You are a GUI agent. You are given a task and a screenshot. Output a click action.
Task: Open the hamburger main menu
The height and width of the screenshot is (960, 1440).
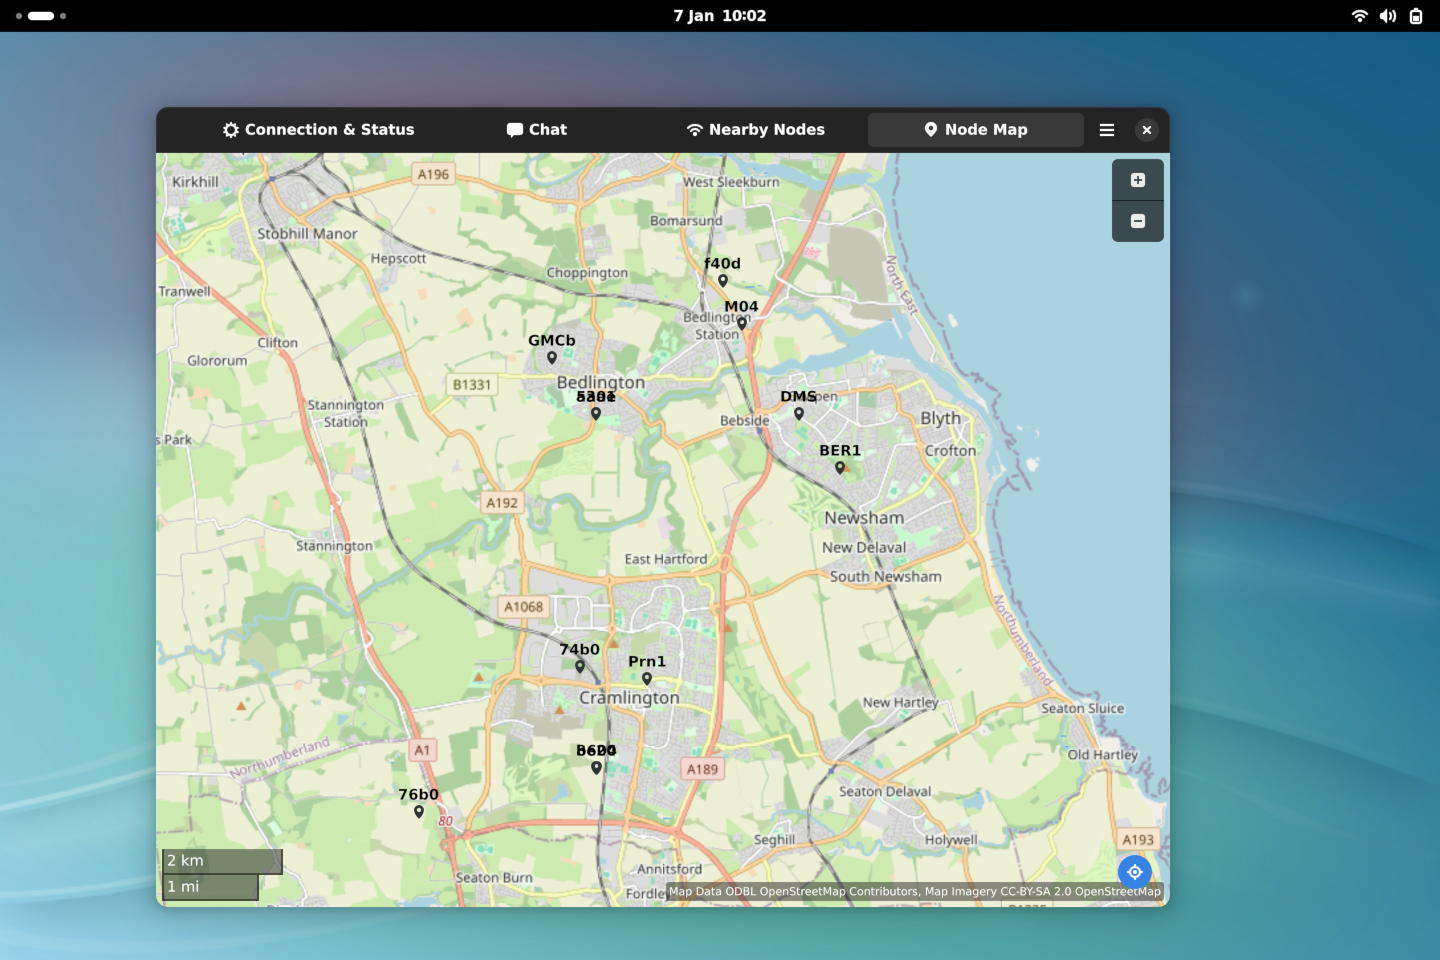pyautogui.click(x=1107, y=130)
